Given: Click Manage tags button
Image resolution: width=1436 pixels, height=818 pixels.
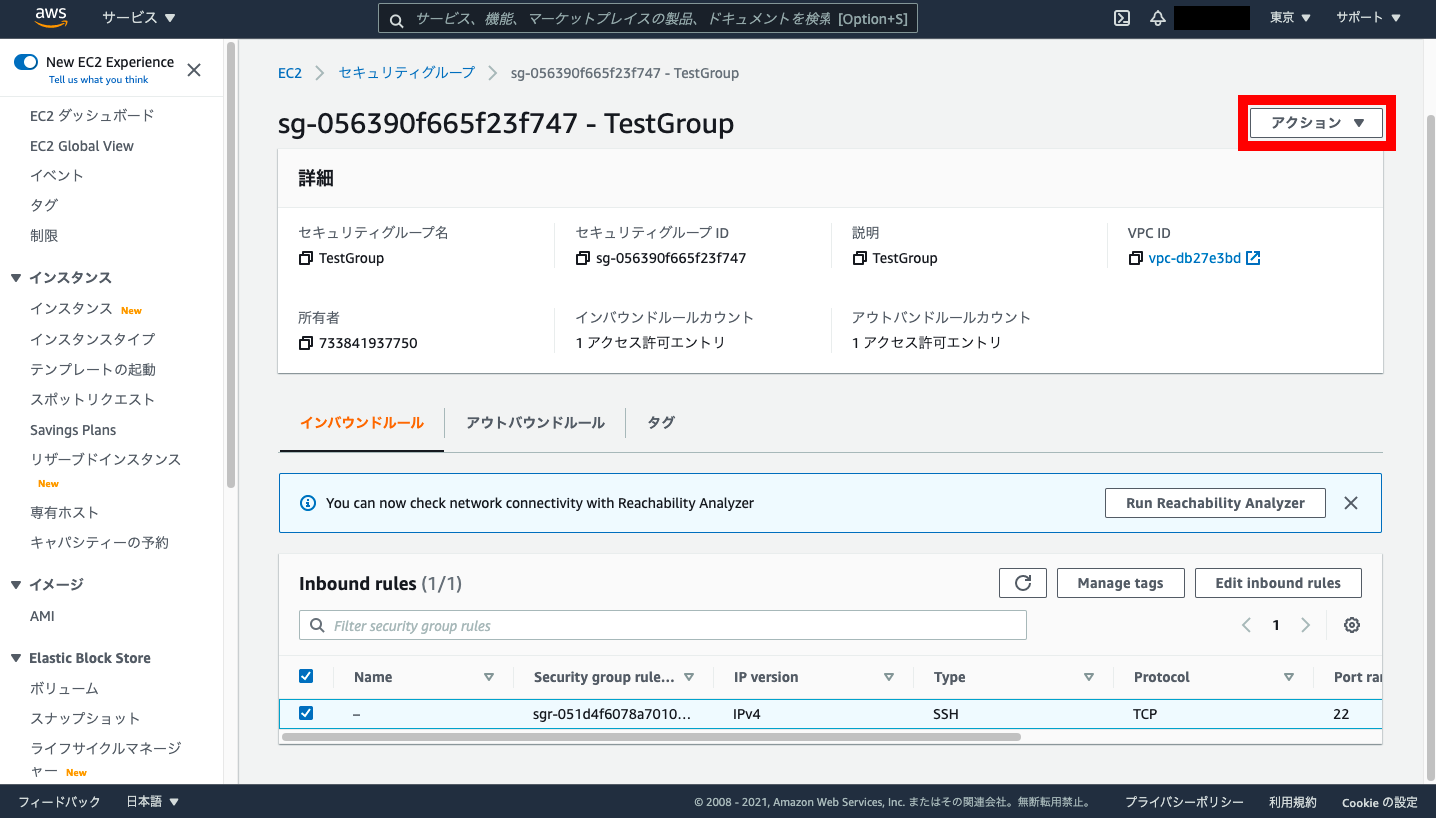Looking at the screenshot, I should 1120,583.
